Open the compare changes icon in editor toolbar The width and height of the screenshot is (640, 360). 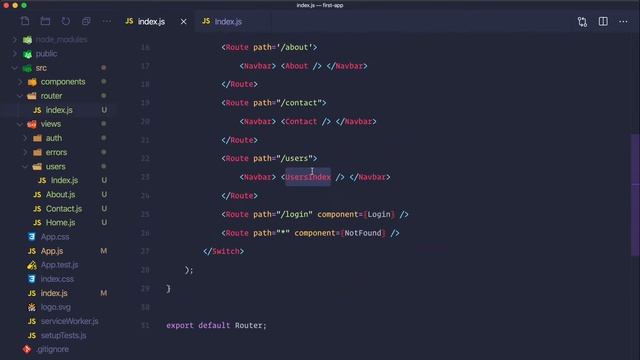point(582,22)
